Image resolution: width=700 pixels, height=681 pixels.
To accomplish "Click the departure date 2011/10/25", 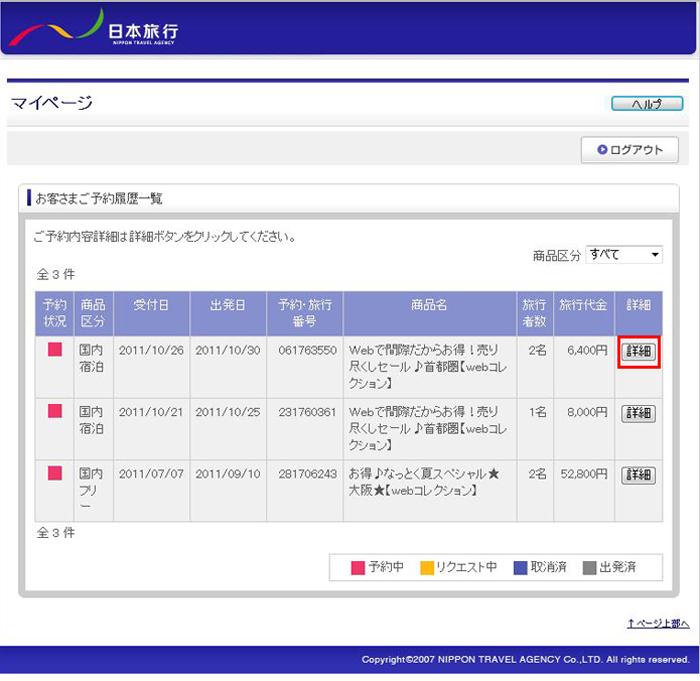I will click(x=228, y=412).
